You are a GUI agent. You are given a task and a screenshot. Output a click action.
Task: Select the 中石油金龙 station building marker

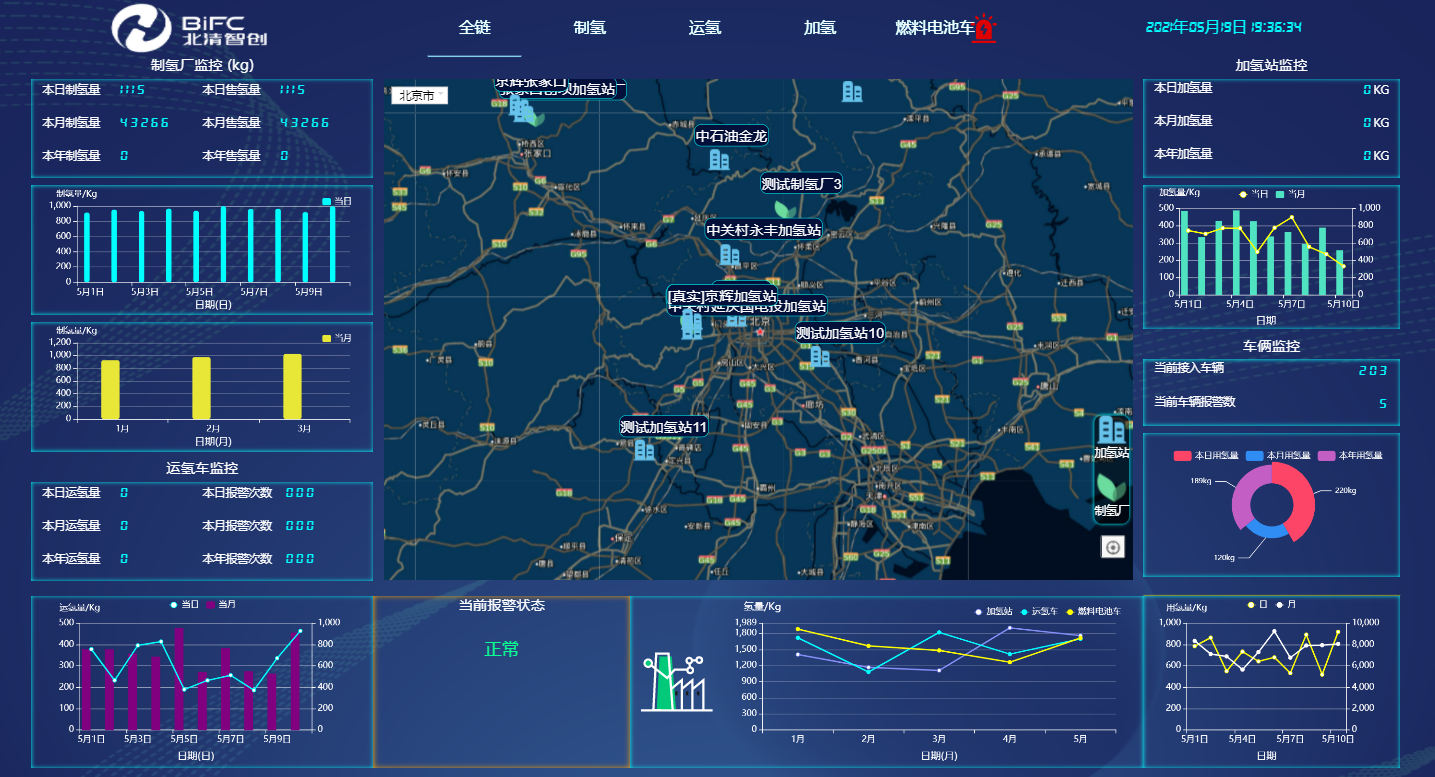719,159
